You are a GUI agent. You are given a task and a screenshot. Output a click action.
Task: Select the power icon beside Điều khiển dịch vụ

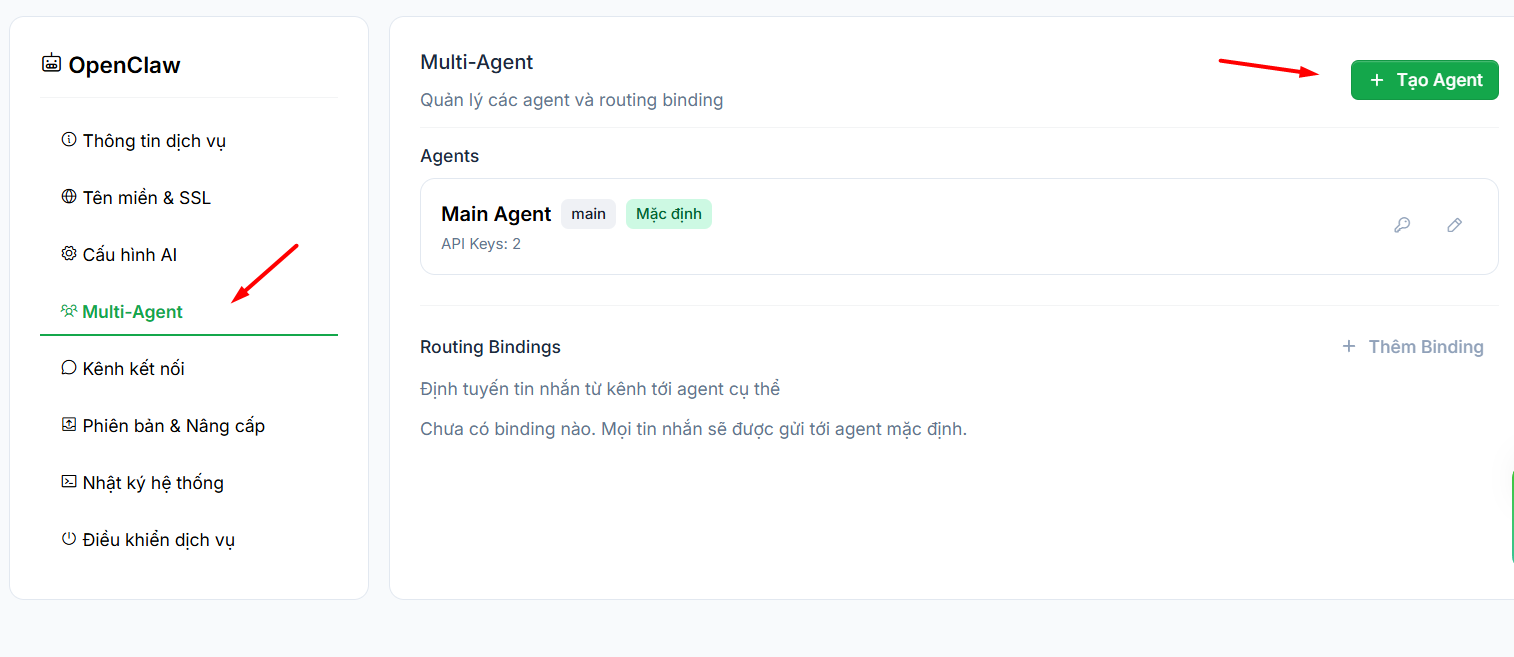67,537
